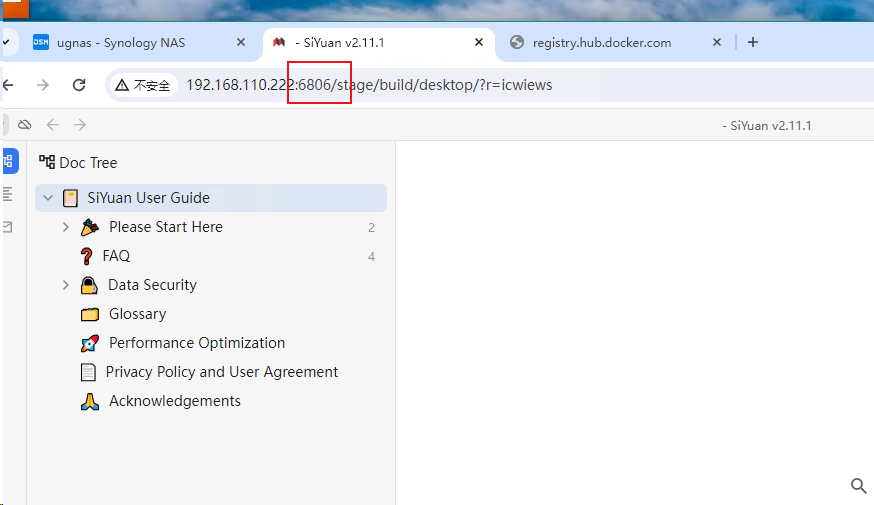Focus the address bar URL

(369, 85)
